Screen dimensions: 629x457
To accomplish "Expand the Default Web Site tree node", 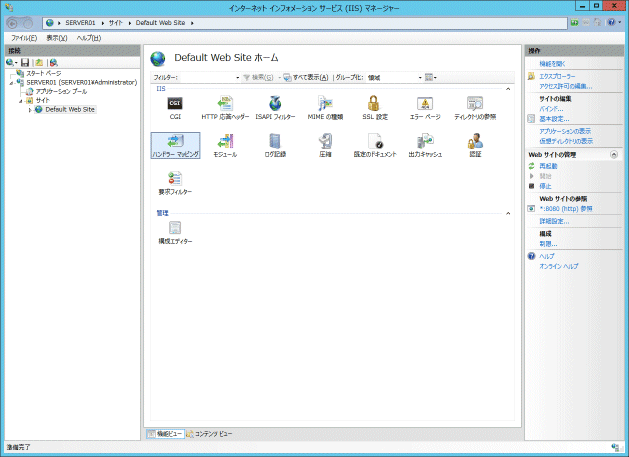I will (30, 110).
